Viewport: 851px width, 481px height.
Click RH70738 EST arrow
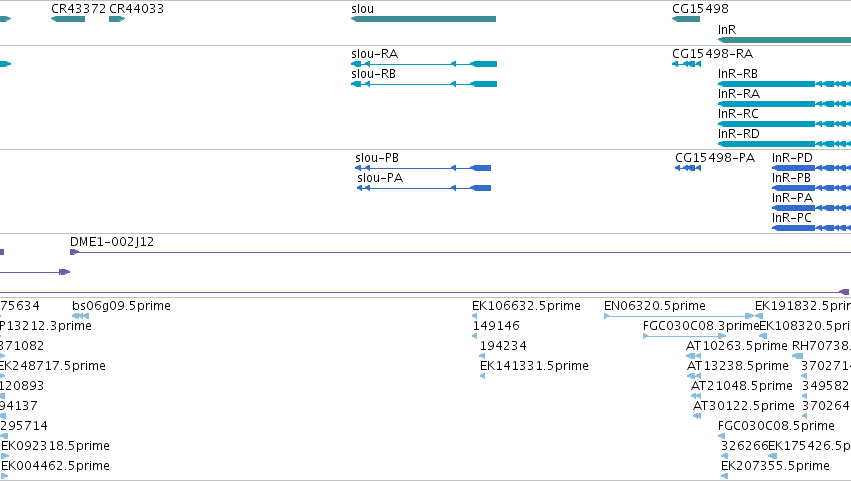click(797, 356)
